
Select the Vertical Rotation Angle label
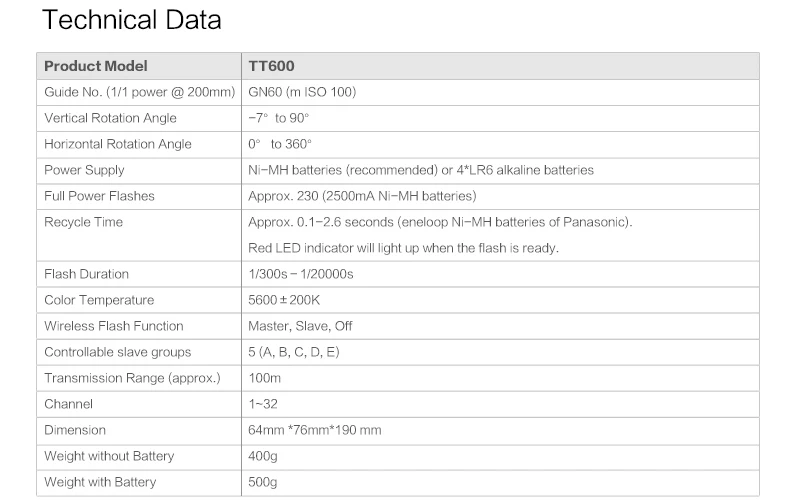110,118
